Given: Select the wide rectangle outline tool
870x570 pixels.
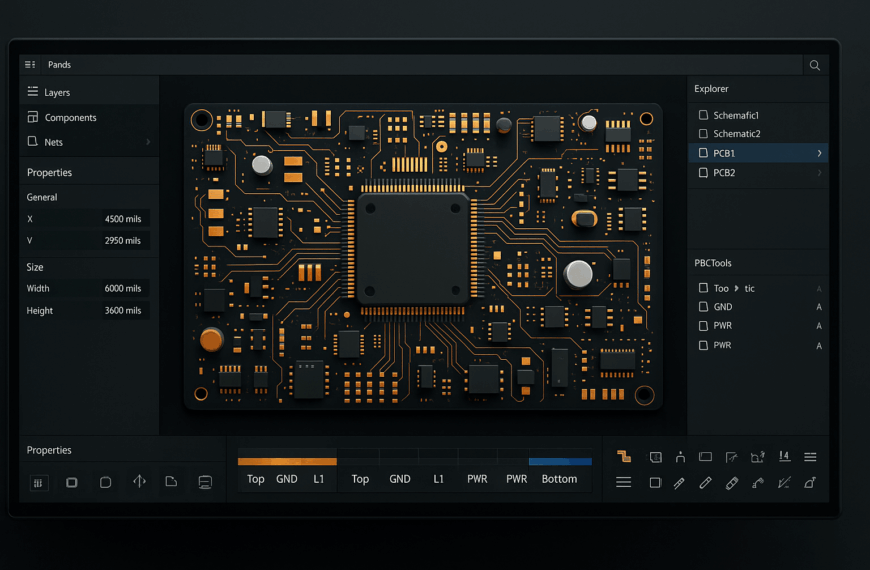Looking at the screenshot, I should (705, 457).
